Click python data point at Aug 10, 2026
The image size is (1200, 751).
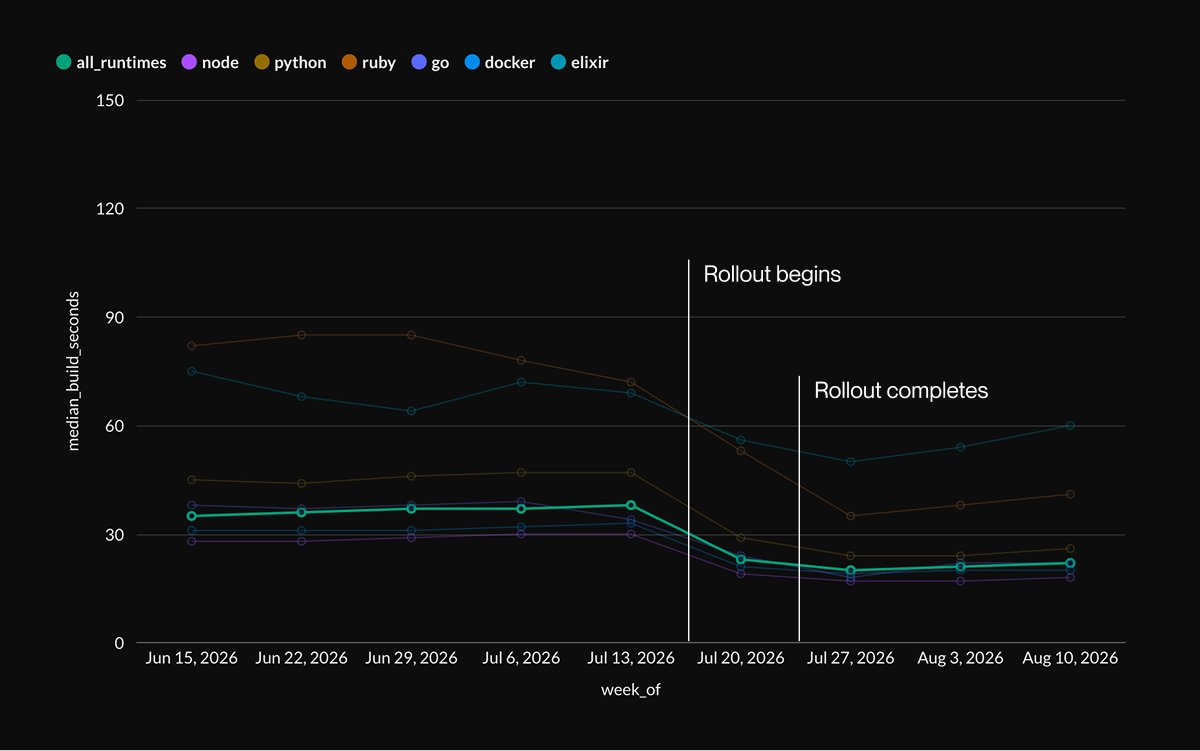point(1070,549)
